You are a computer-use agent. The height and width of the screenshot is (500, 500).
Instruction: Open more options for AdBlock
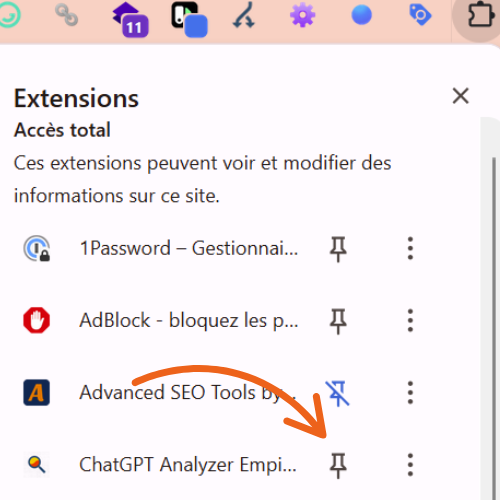[410, 321]
